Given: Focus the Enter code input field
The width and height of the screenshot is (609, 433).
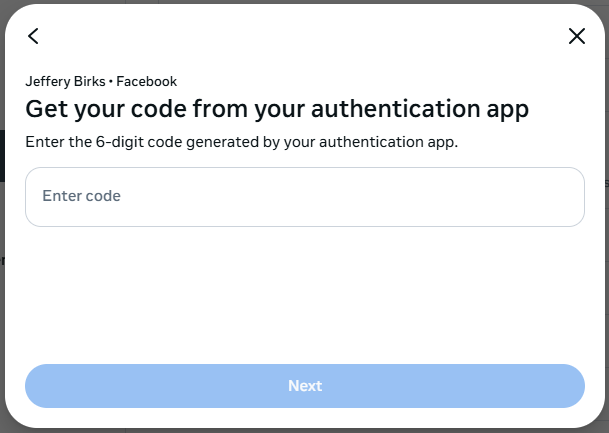Looking at the screenshot, I should point(304,196).
